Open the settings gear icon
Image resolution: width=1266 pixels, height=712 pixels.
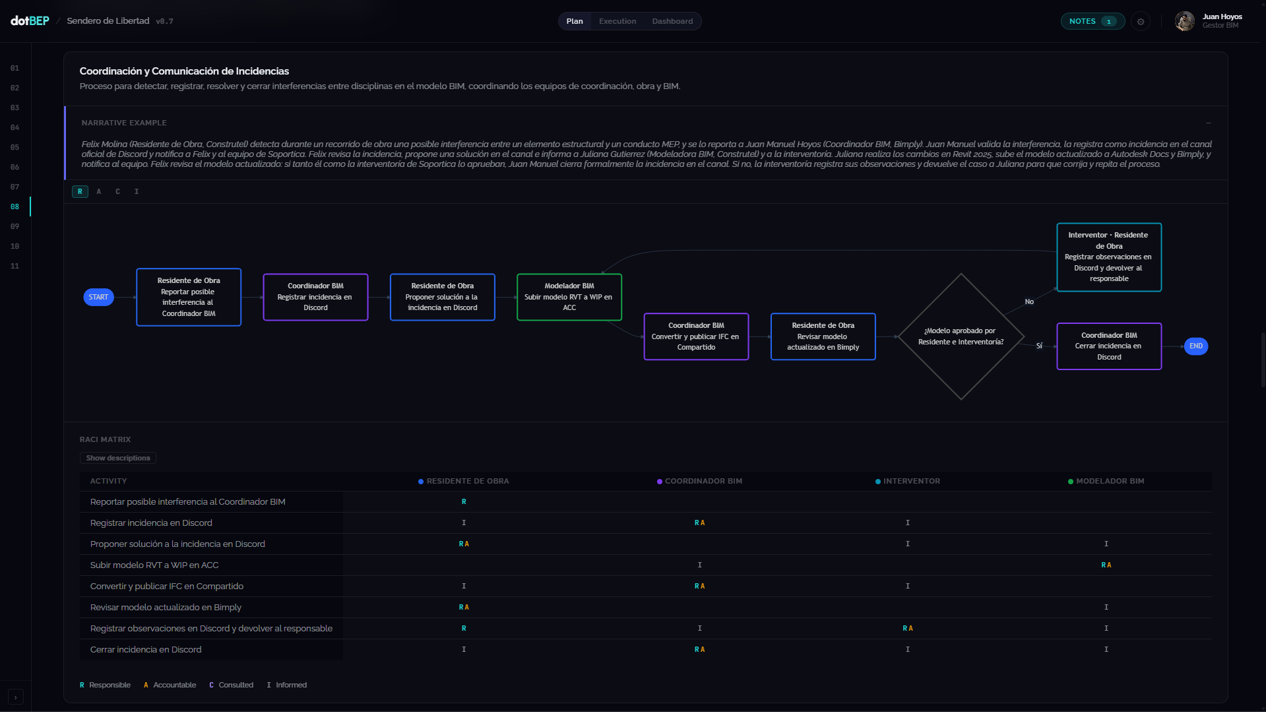(x=1141, y=21)
